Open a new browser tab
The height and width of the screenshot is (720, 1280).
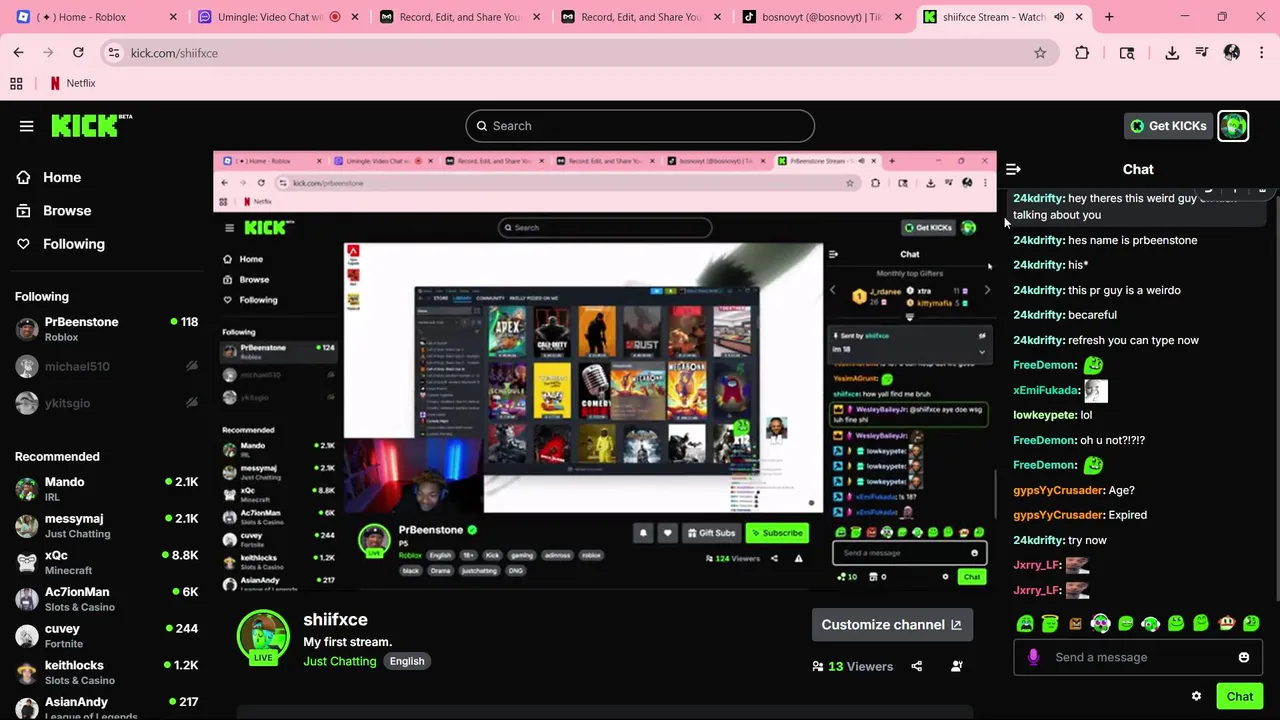[x=1109, y=17]
